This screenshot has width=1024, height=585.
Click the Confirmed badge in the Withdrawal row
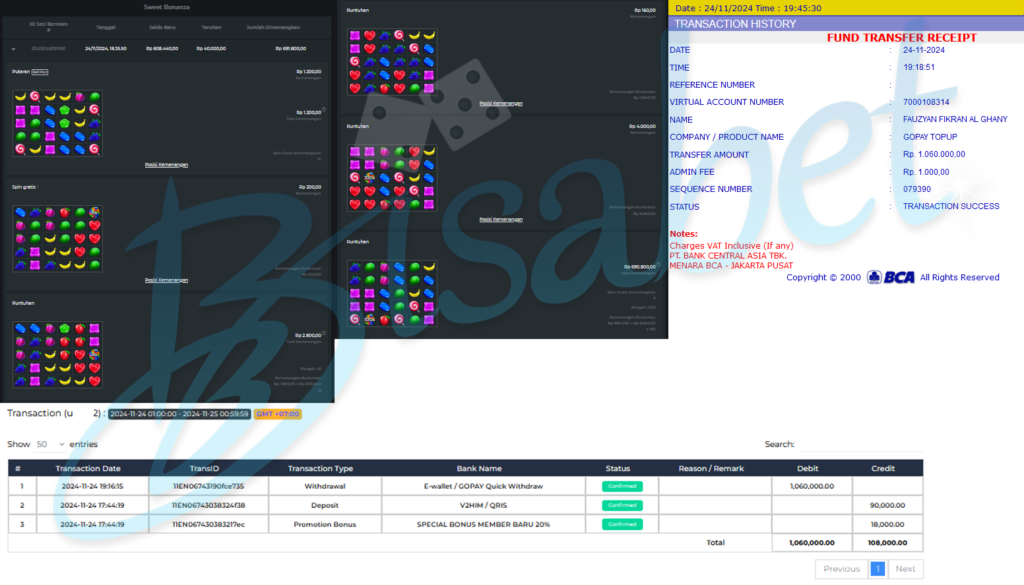click(x=622, y=486)
